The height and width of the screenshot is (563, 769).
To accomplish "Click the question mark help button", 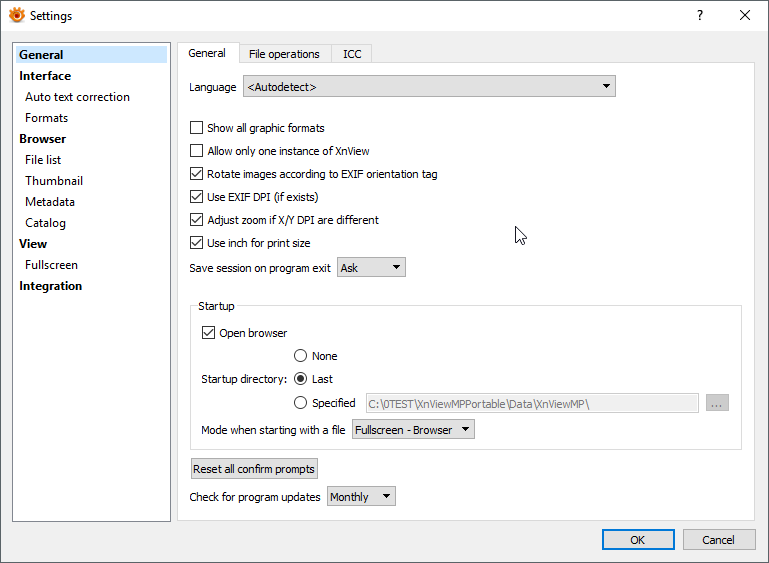I will [x=700, y=15].
